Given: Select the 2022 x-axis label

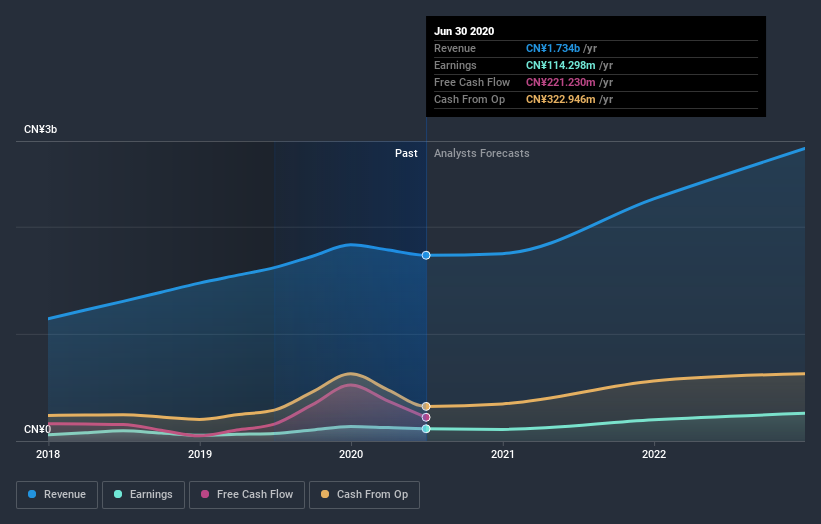Looking at the screenshot, I should (654, 454).
